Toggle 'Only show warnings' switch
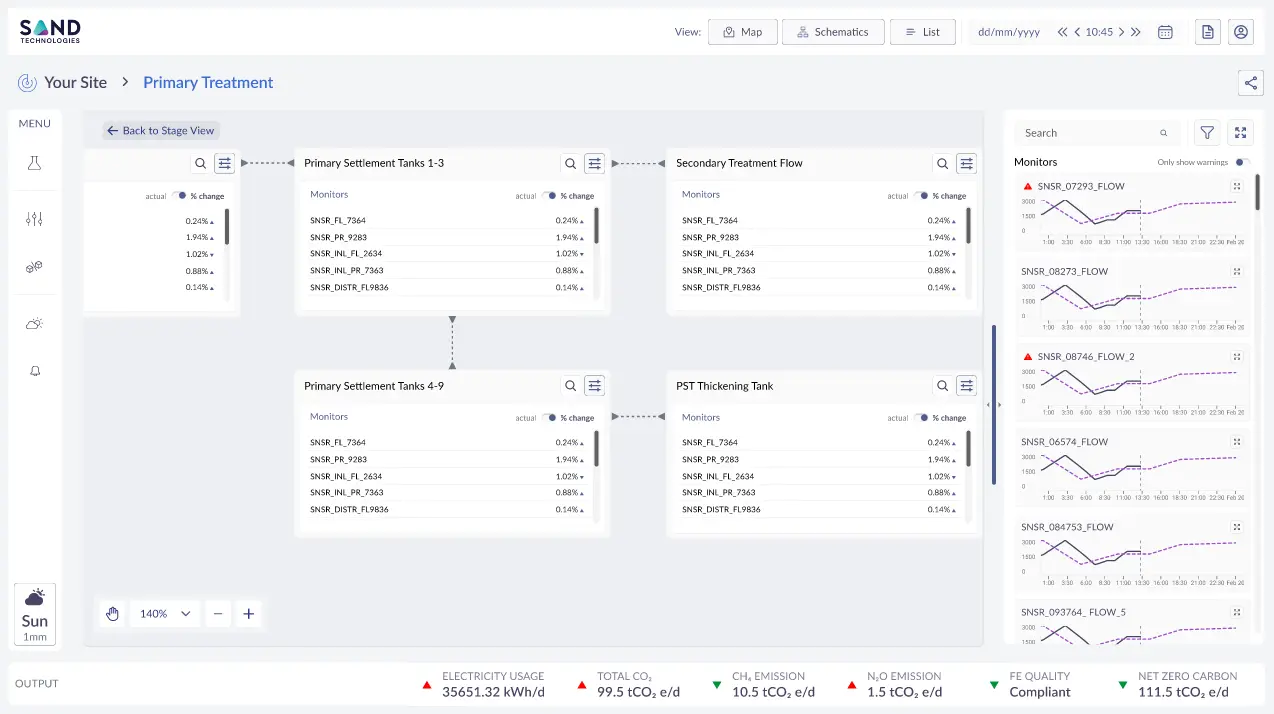The height and width of the screenshot is (714, 1274). click(1242, 162)
